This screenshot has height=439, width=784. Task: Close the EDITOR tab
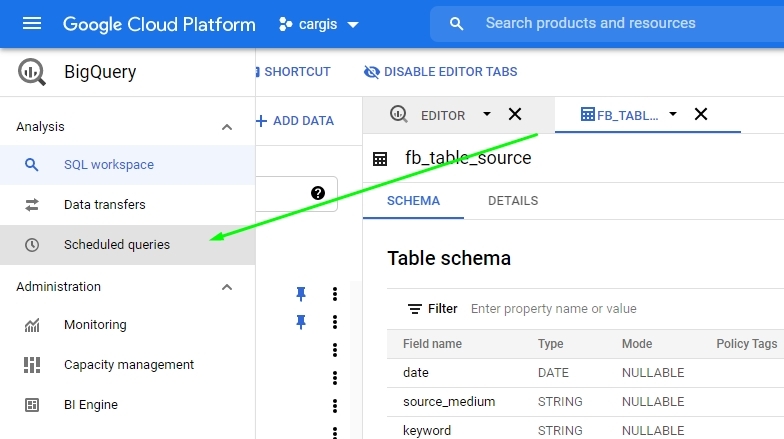tap(515, 114)
